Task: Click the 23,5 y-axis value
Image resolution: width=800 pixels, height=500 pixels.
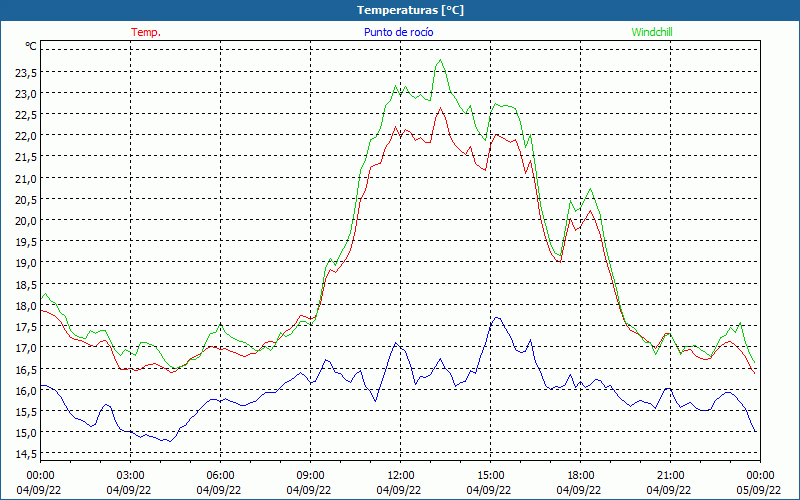Action: [26, 73]
